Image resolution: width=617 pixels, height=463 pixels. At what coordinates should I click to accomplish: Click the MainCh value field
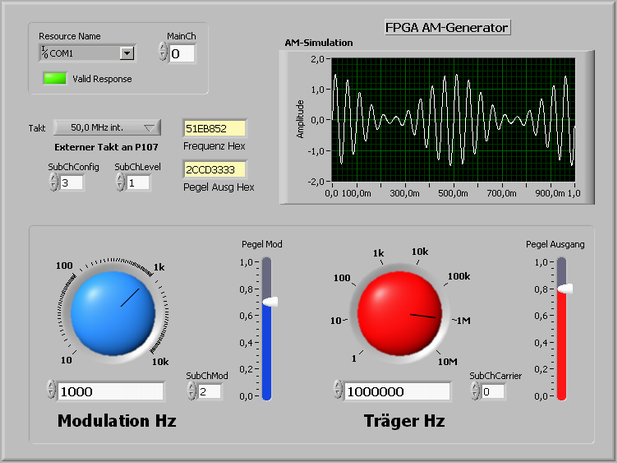tap(182, 53)
